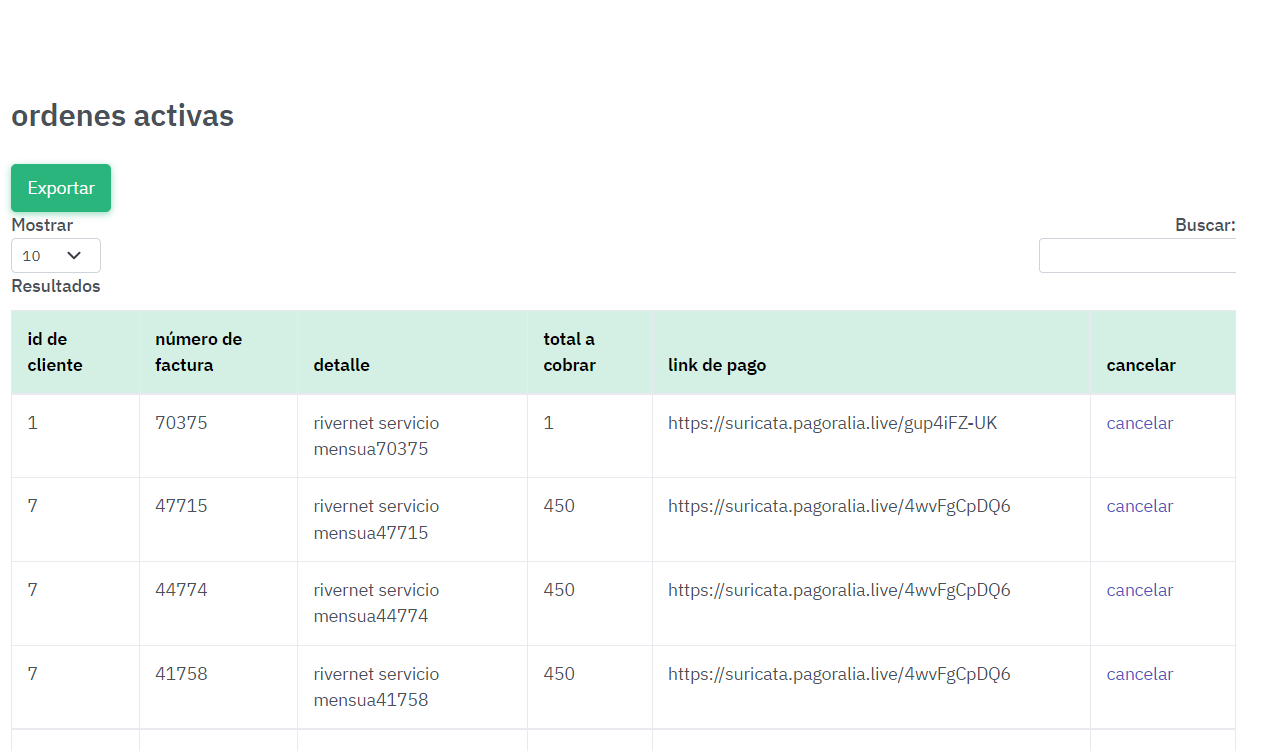The height and width of the screenshot is (751, 1274).
Task: Click the payment link in the 41758 row
Action: click(839, 674)
